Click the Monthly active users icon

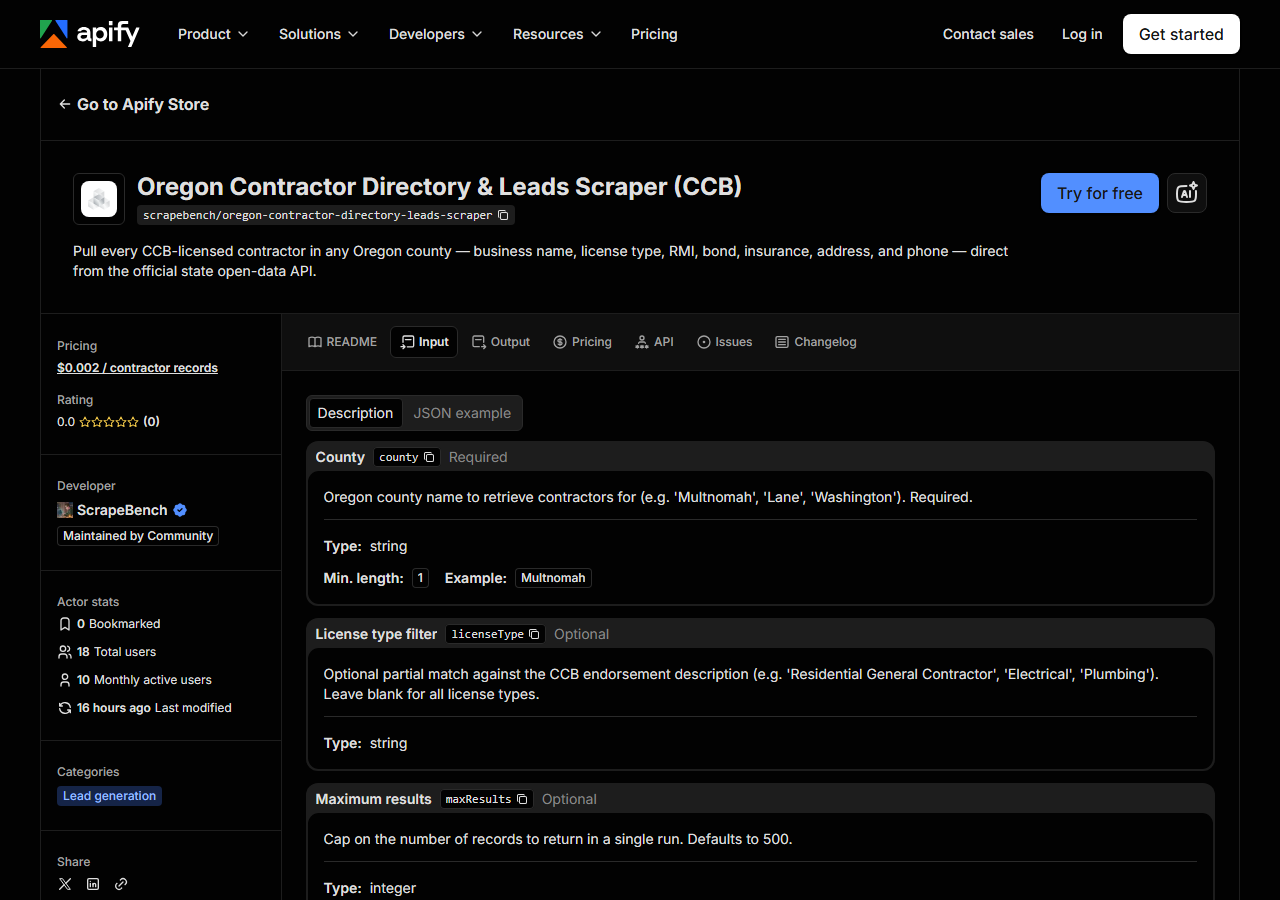(x=65, y=680)
